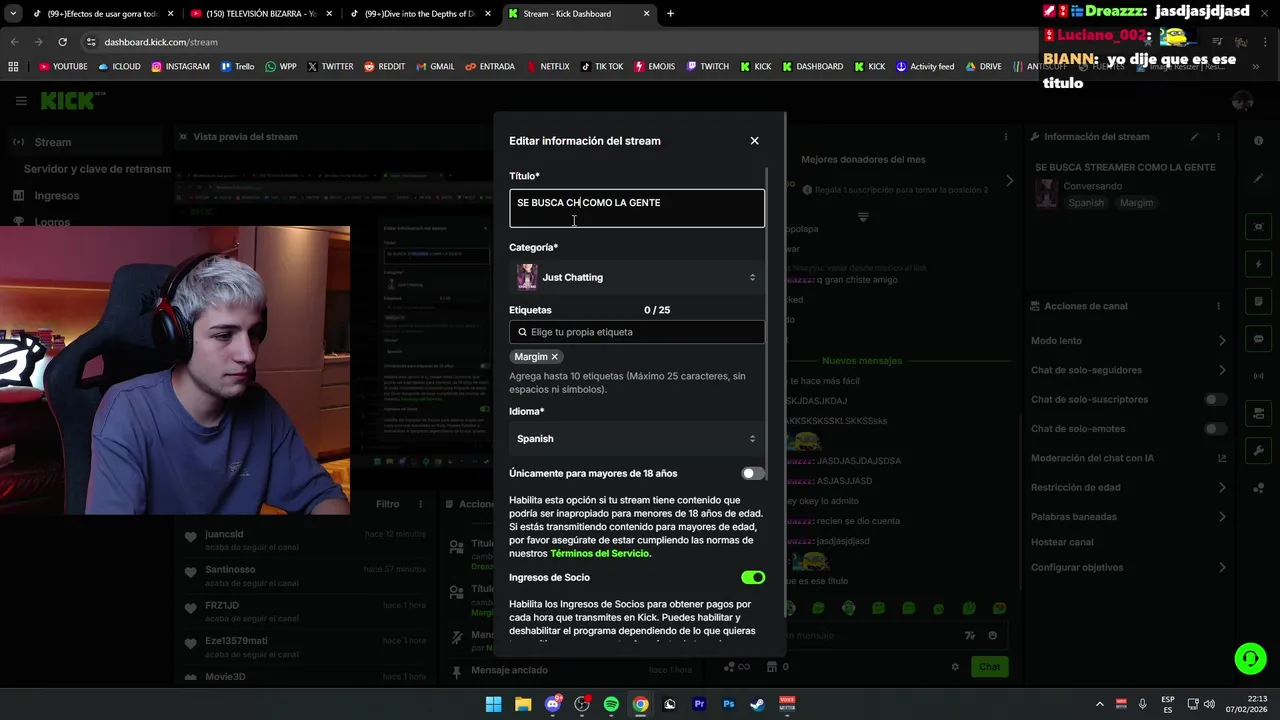This screenshot has height=720, width=1280.
Task: Click into the Título text field
Action: click(x=637, y=208)
